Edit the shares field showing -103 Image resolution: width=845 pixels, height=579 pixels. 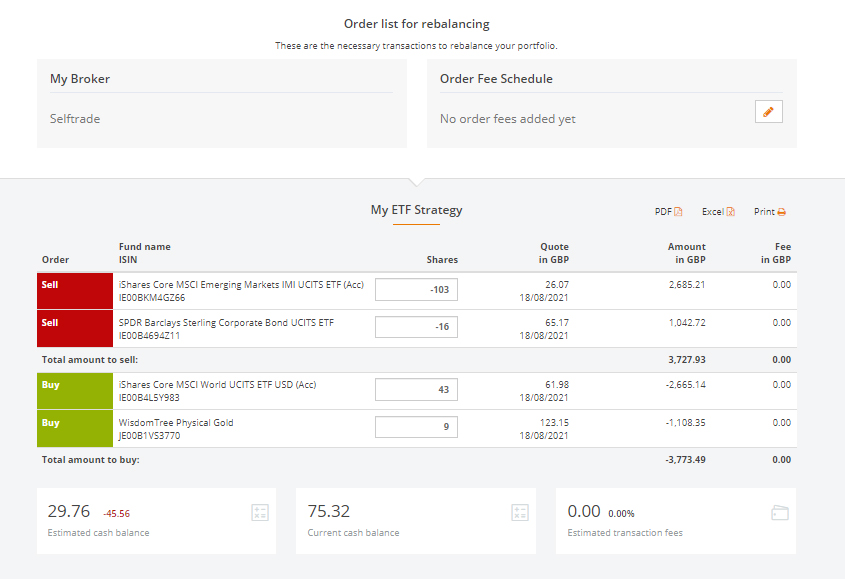(416, 290)
